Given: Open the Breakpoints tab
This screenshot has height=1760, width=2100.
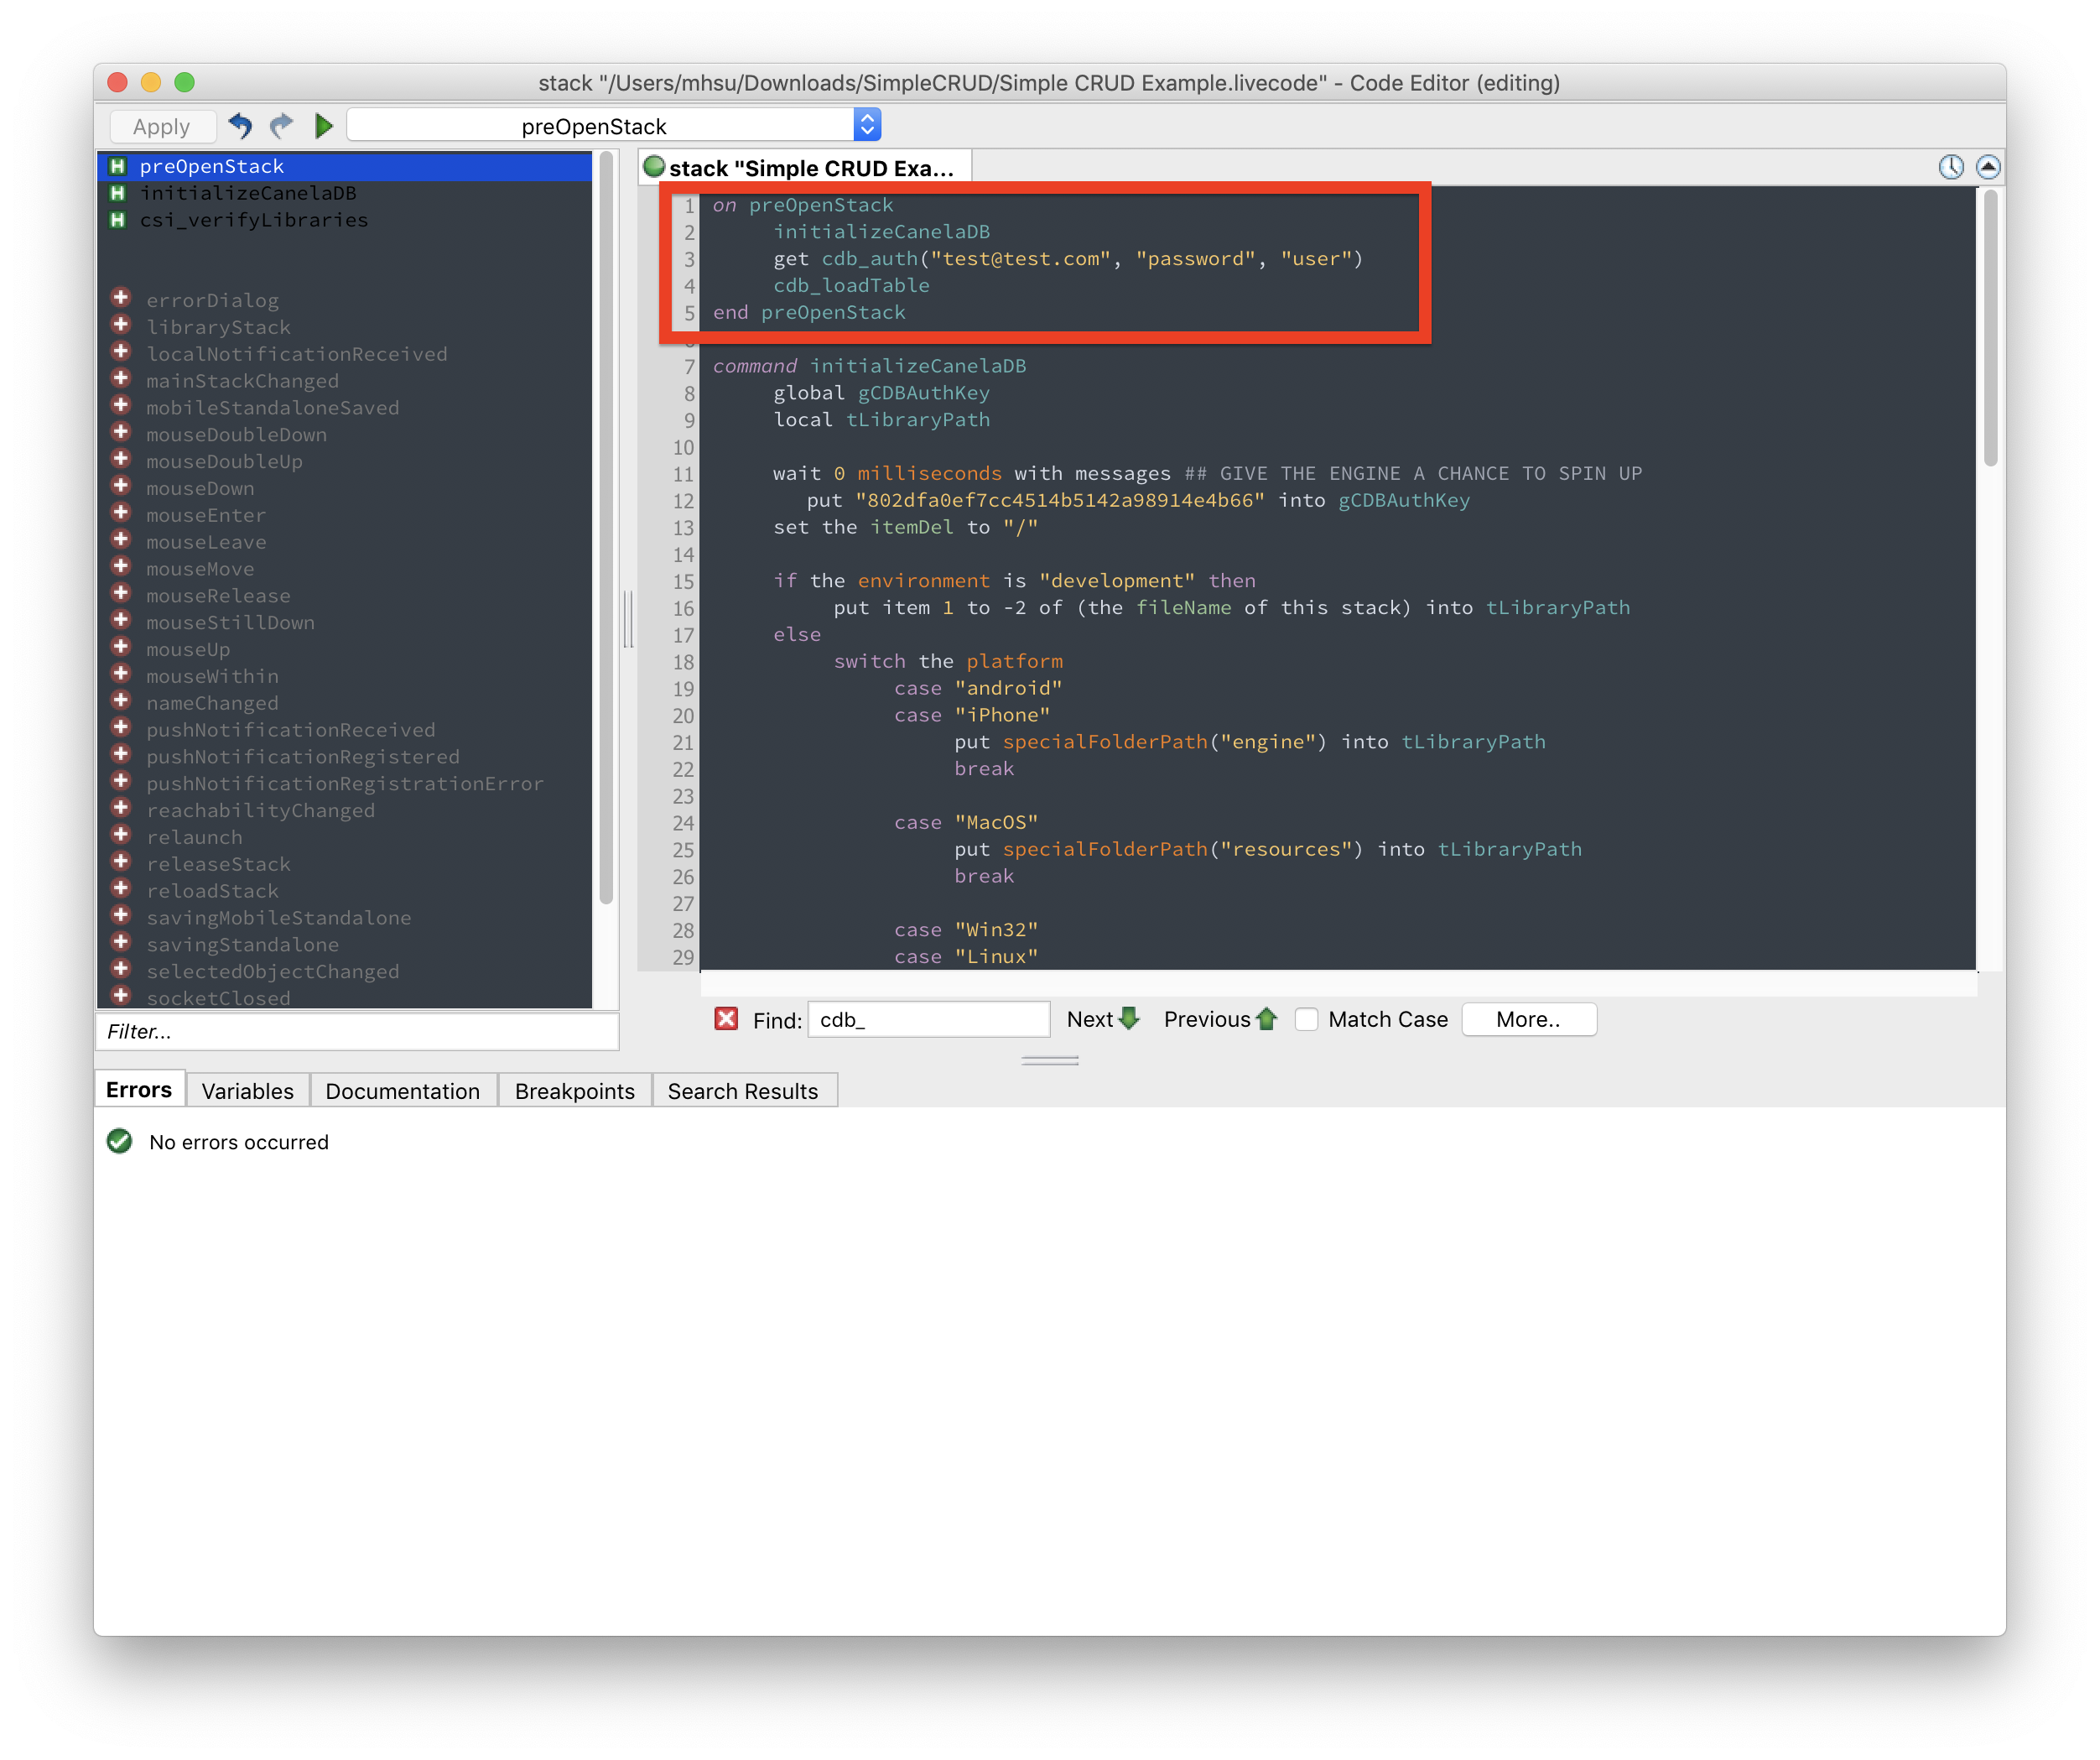Looking at the screenshot, I should tap(575, 1091).
